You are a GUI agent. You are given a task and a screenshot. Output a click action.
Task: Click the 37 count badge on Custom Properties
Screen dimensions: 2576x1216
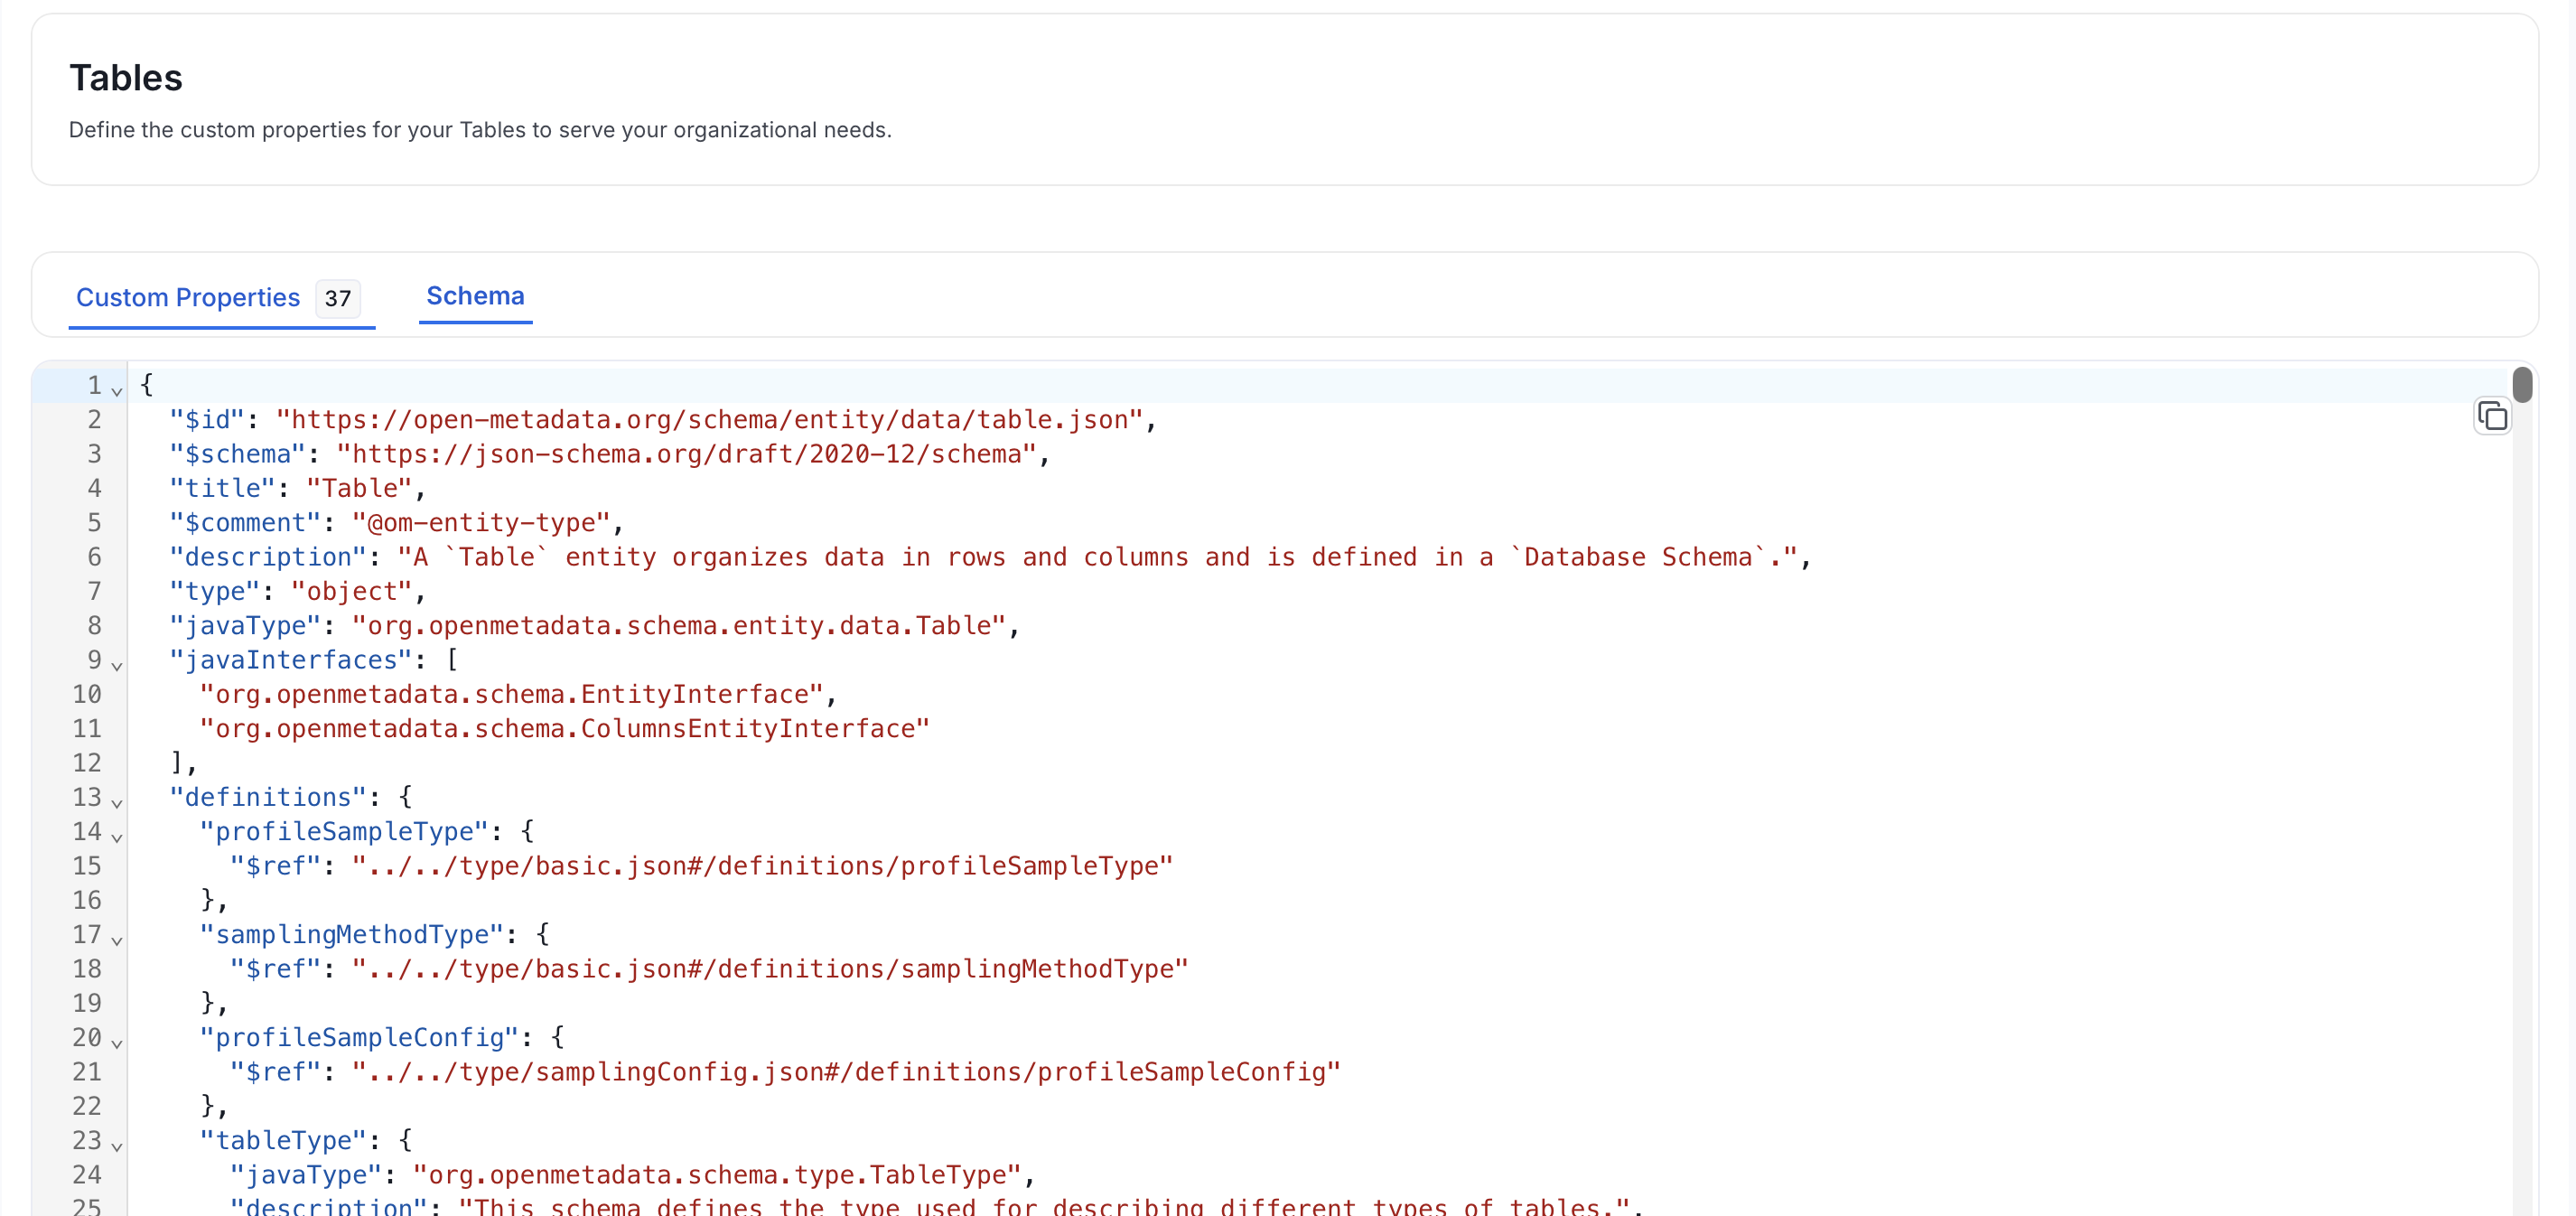(x=338, y=298)
